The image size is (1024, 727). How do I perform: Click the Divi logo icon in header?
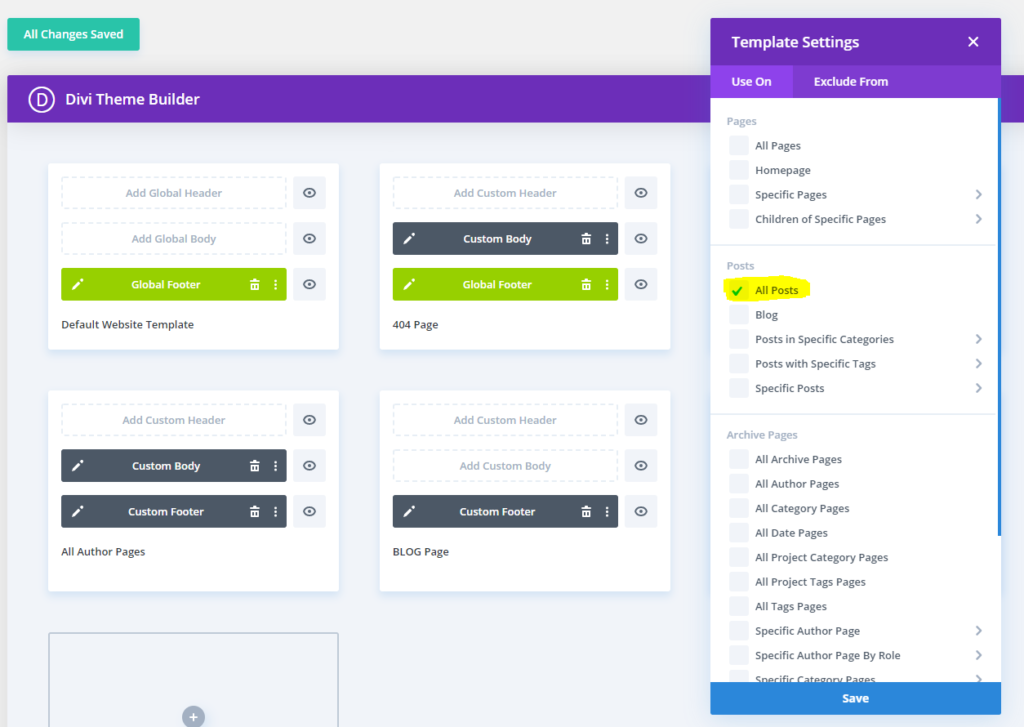coord(41,99)
